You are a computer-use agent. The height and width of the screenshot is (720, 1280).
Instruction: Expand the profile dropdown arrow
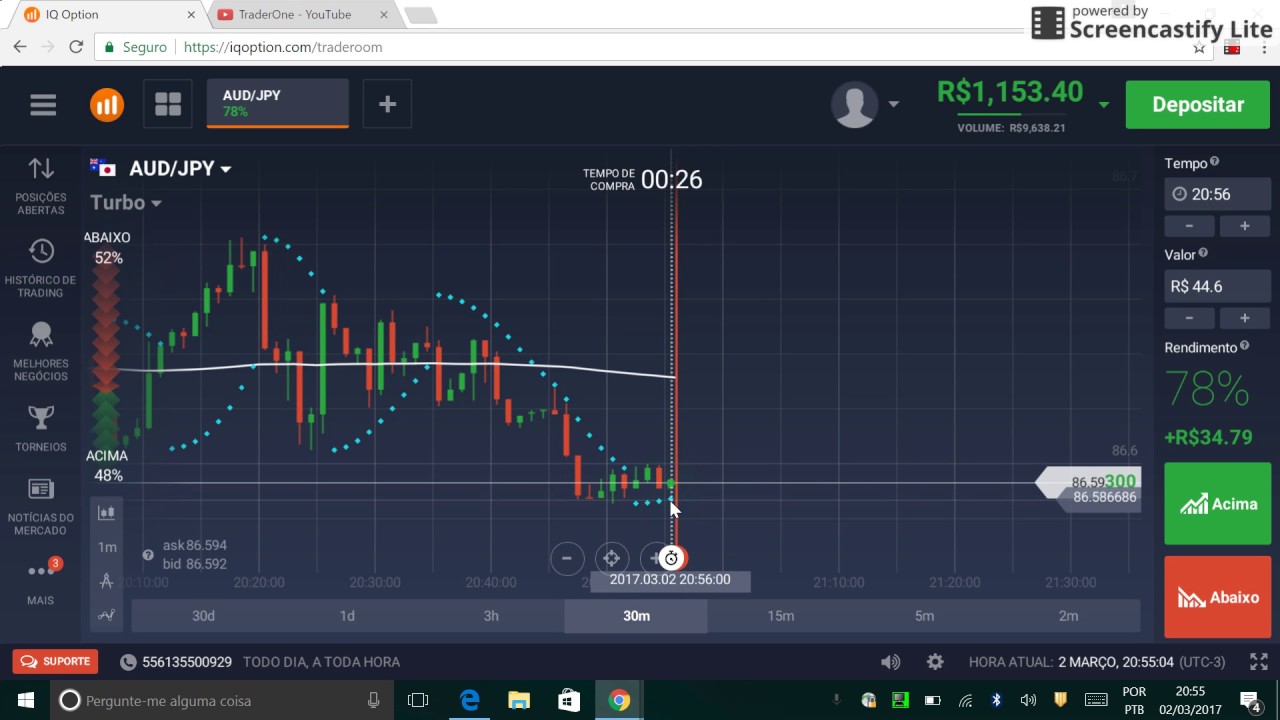pyautogui.click(x=893, y=104)
